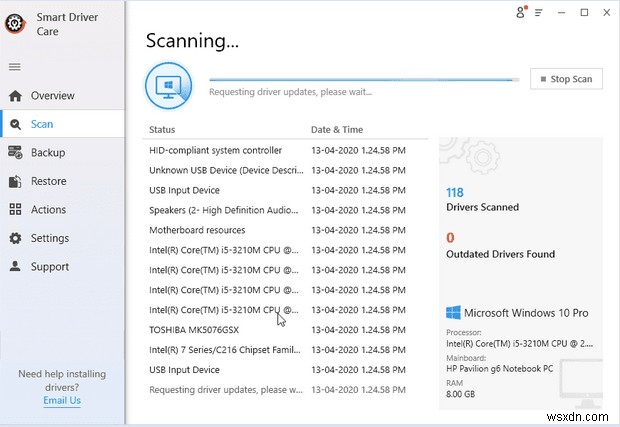Minimize the Smart Driver Care window

[x=561, y=13]
